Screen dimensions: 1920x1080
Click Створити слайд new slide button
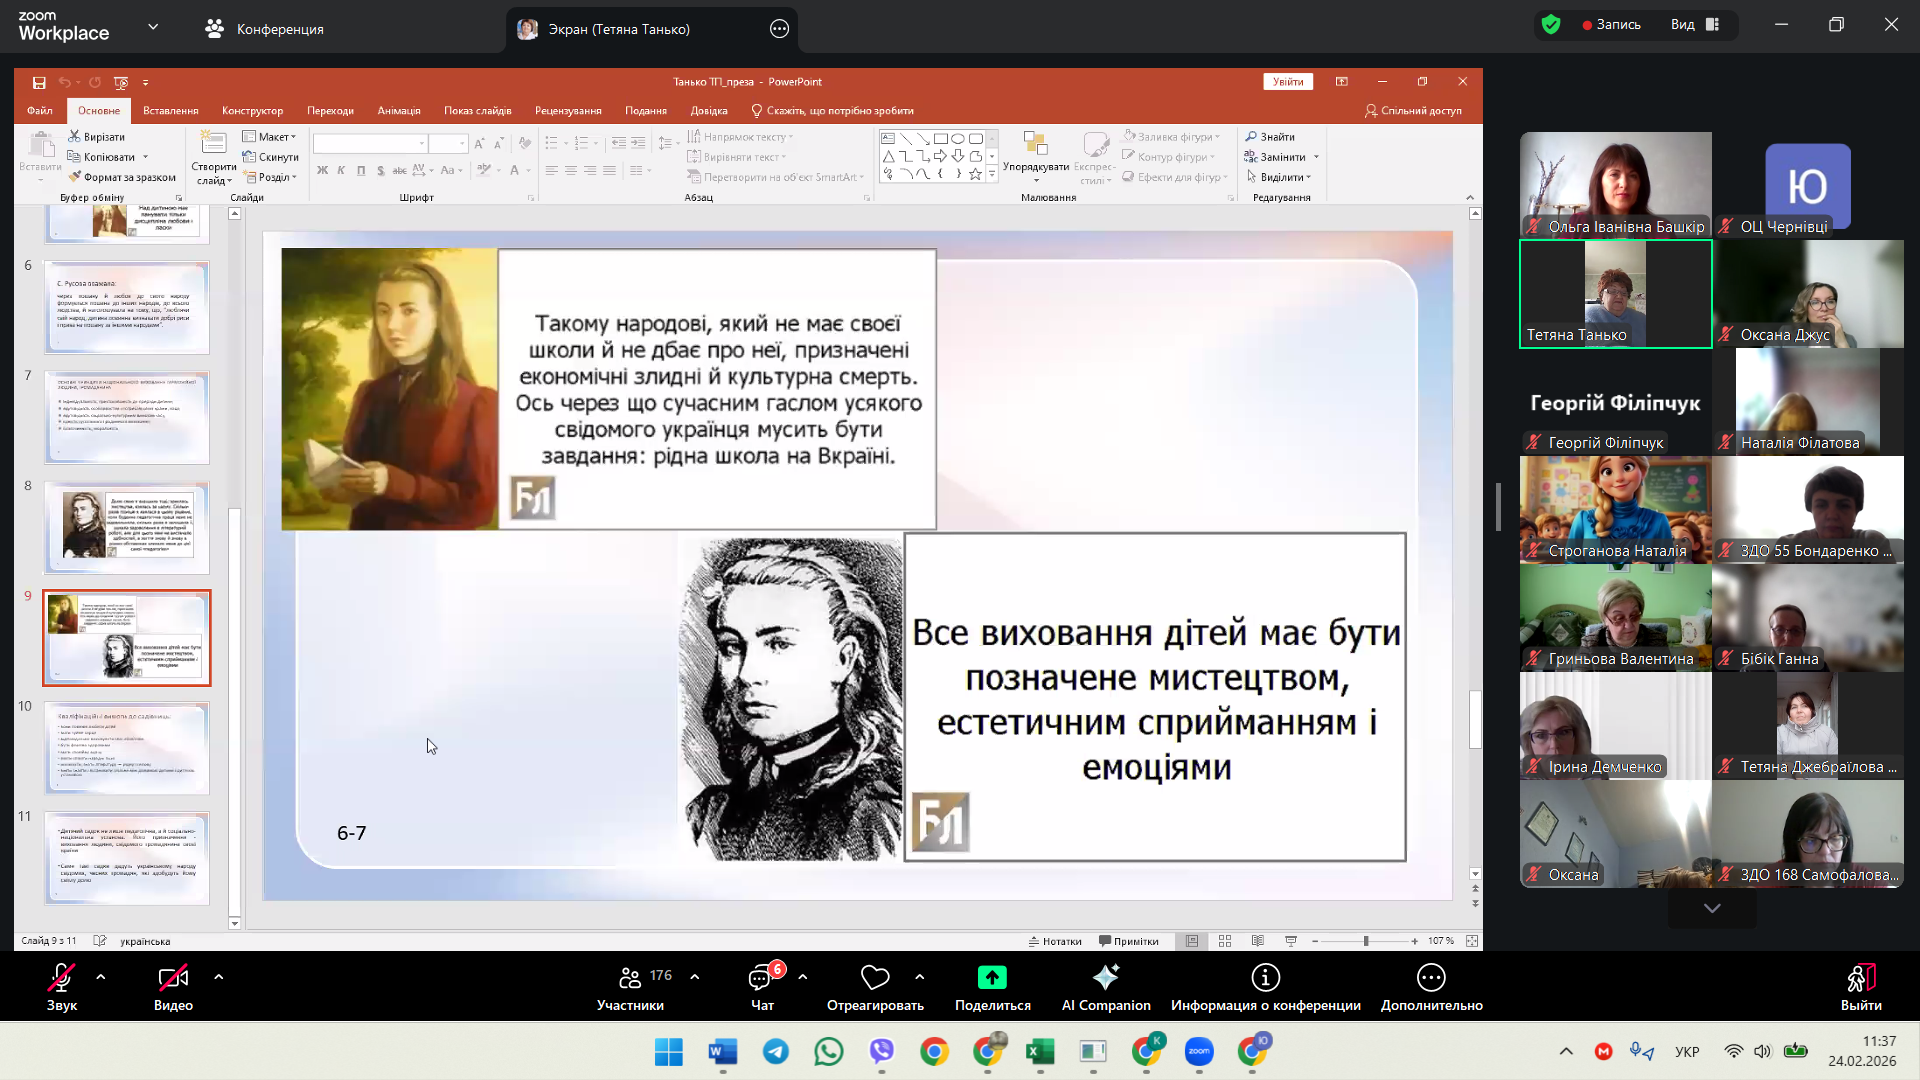point(214,158)
